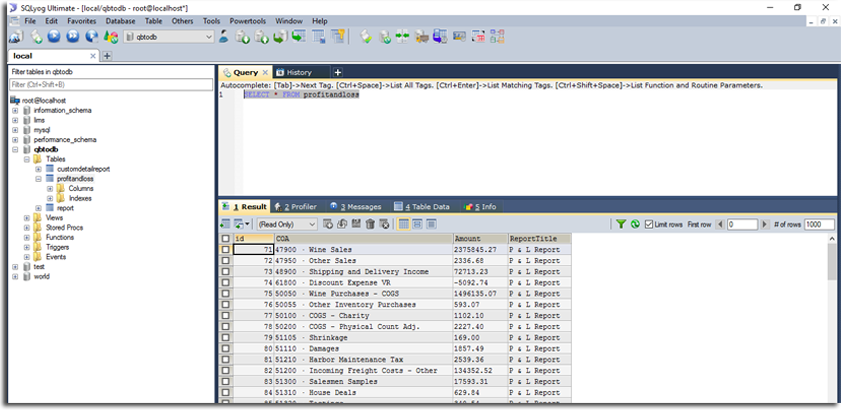
Task: Click the delete row trash icon
Action: (370, 225)
